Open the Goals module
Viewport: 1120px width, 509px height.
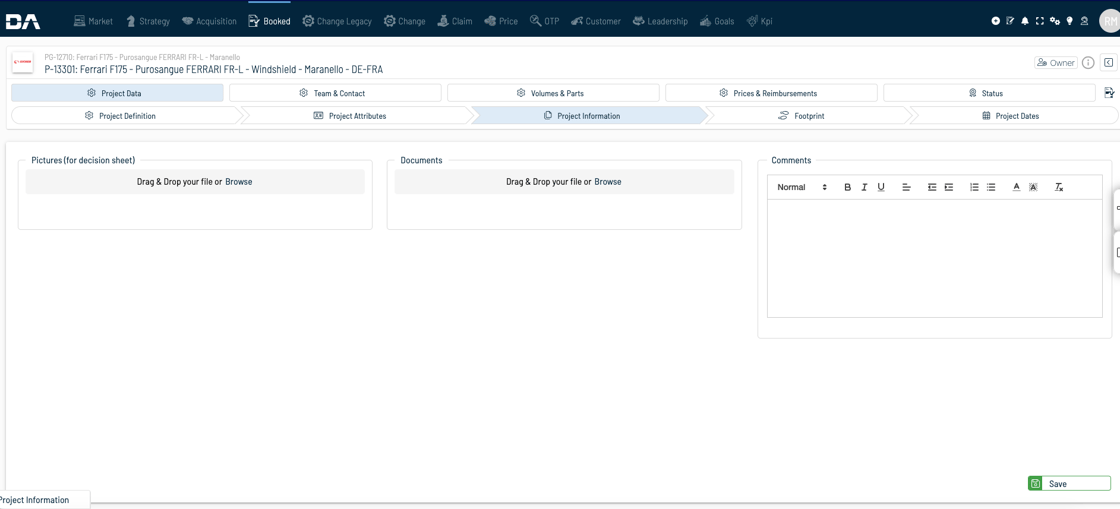(x=717, y=21)
